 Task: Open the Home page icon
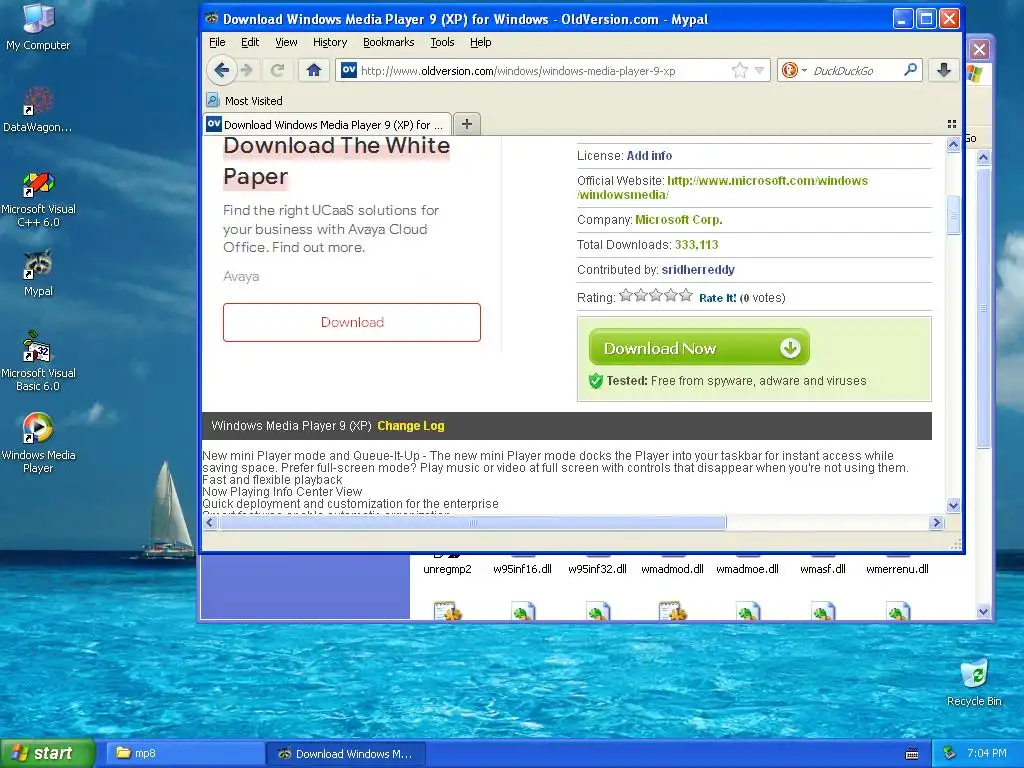[313, 70]
